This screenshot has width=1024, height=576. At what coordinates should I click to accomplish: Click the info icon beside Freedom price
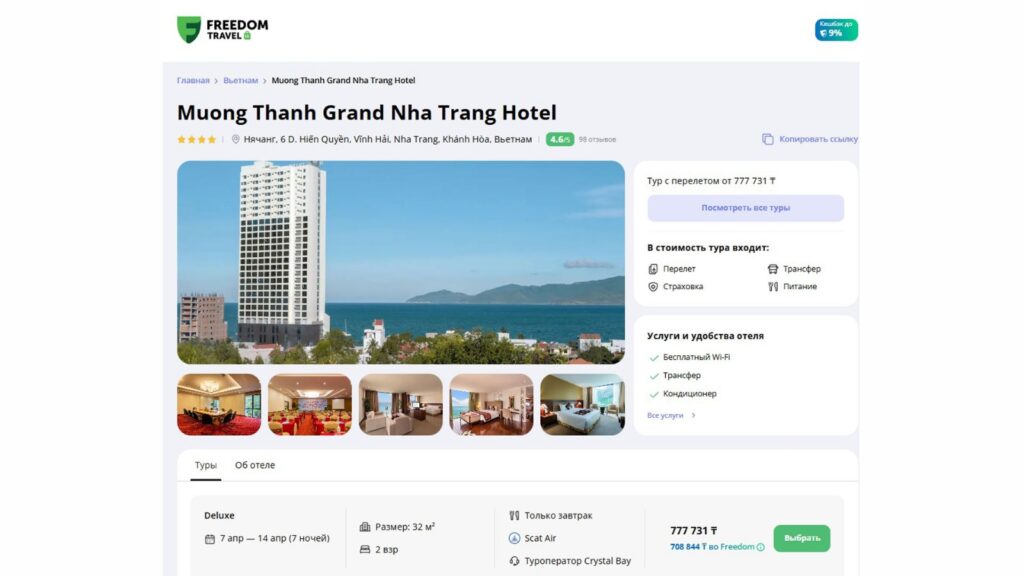[760, 547]
